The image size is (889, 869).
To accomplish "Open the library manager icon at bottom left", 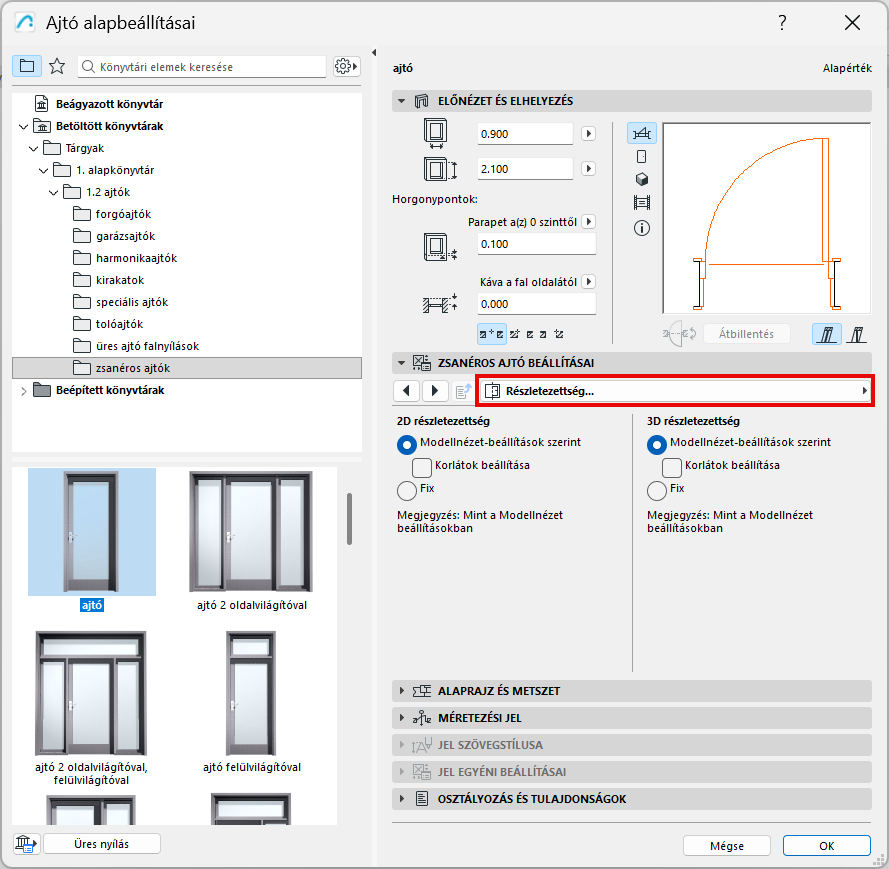I will [26, 843].
